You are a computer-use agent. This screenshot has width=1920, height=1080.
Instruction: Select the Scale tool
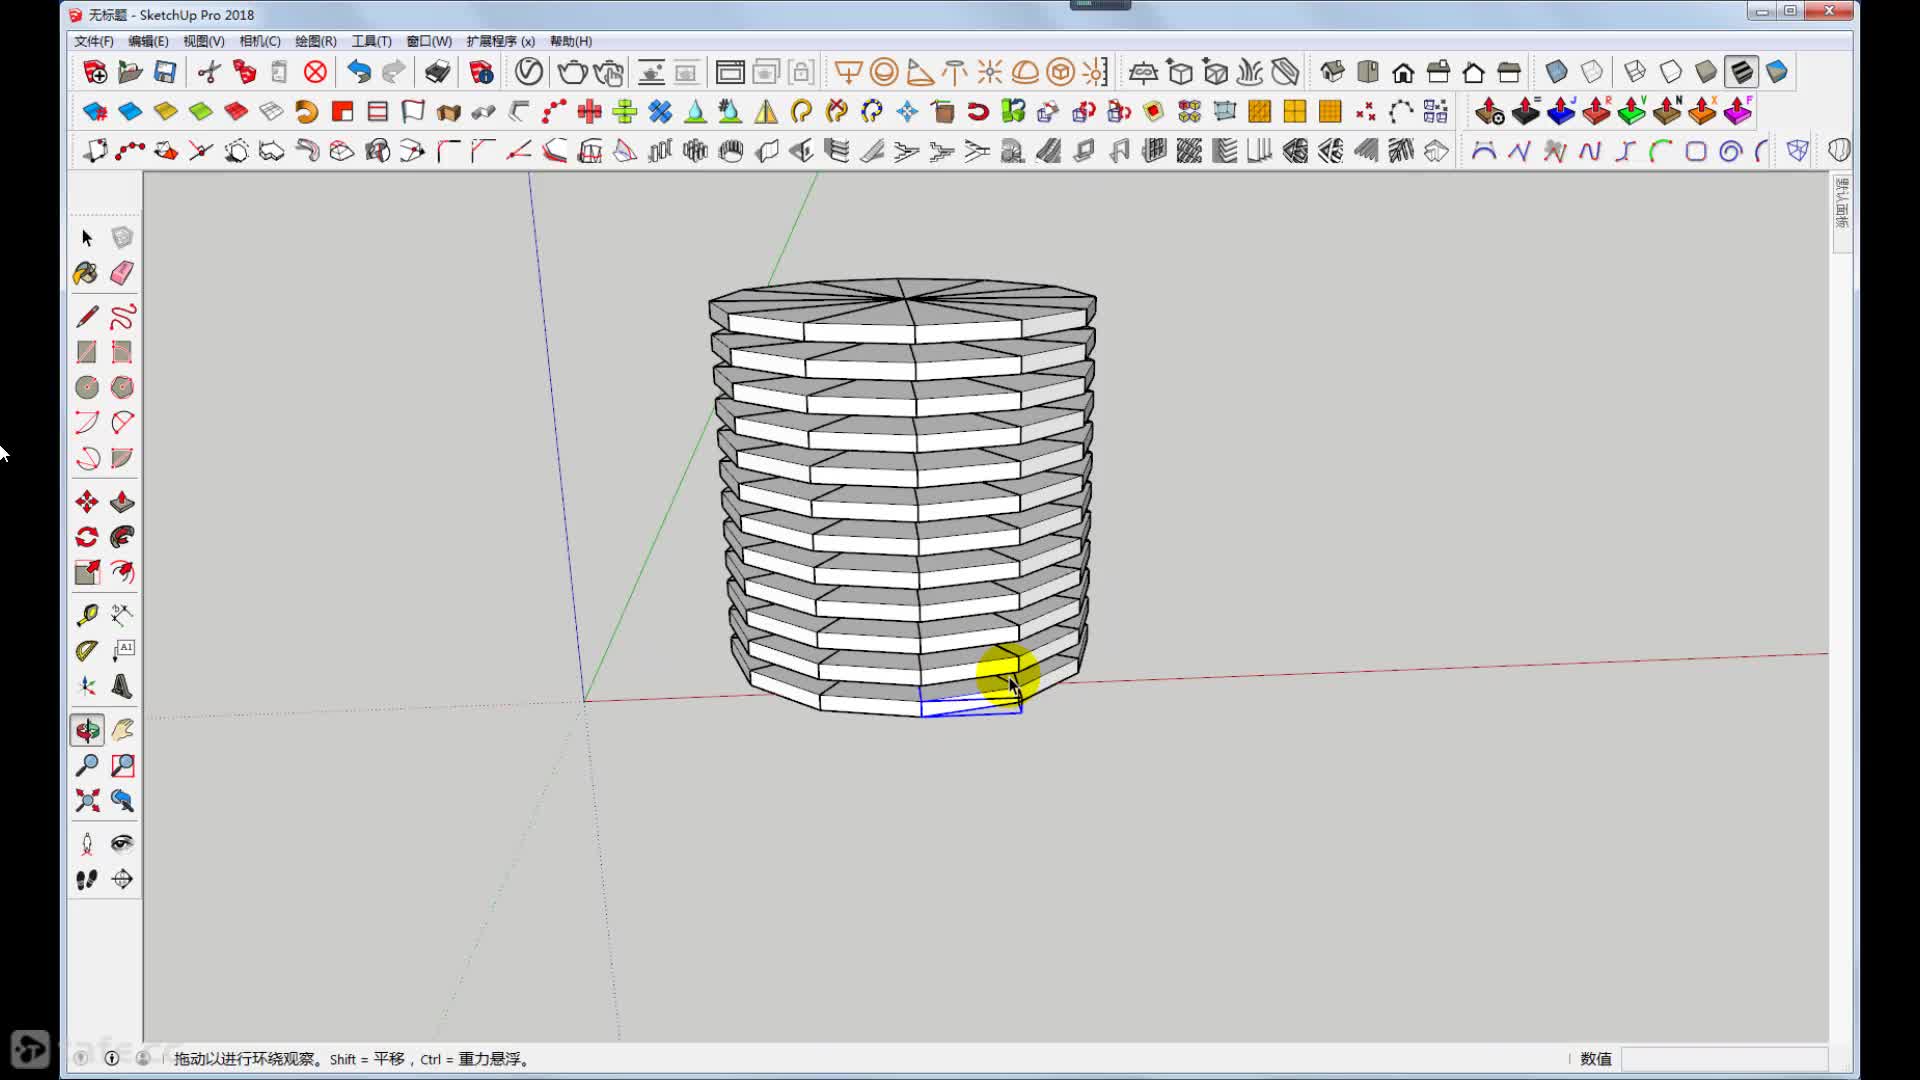tap(87, 572)
